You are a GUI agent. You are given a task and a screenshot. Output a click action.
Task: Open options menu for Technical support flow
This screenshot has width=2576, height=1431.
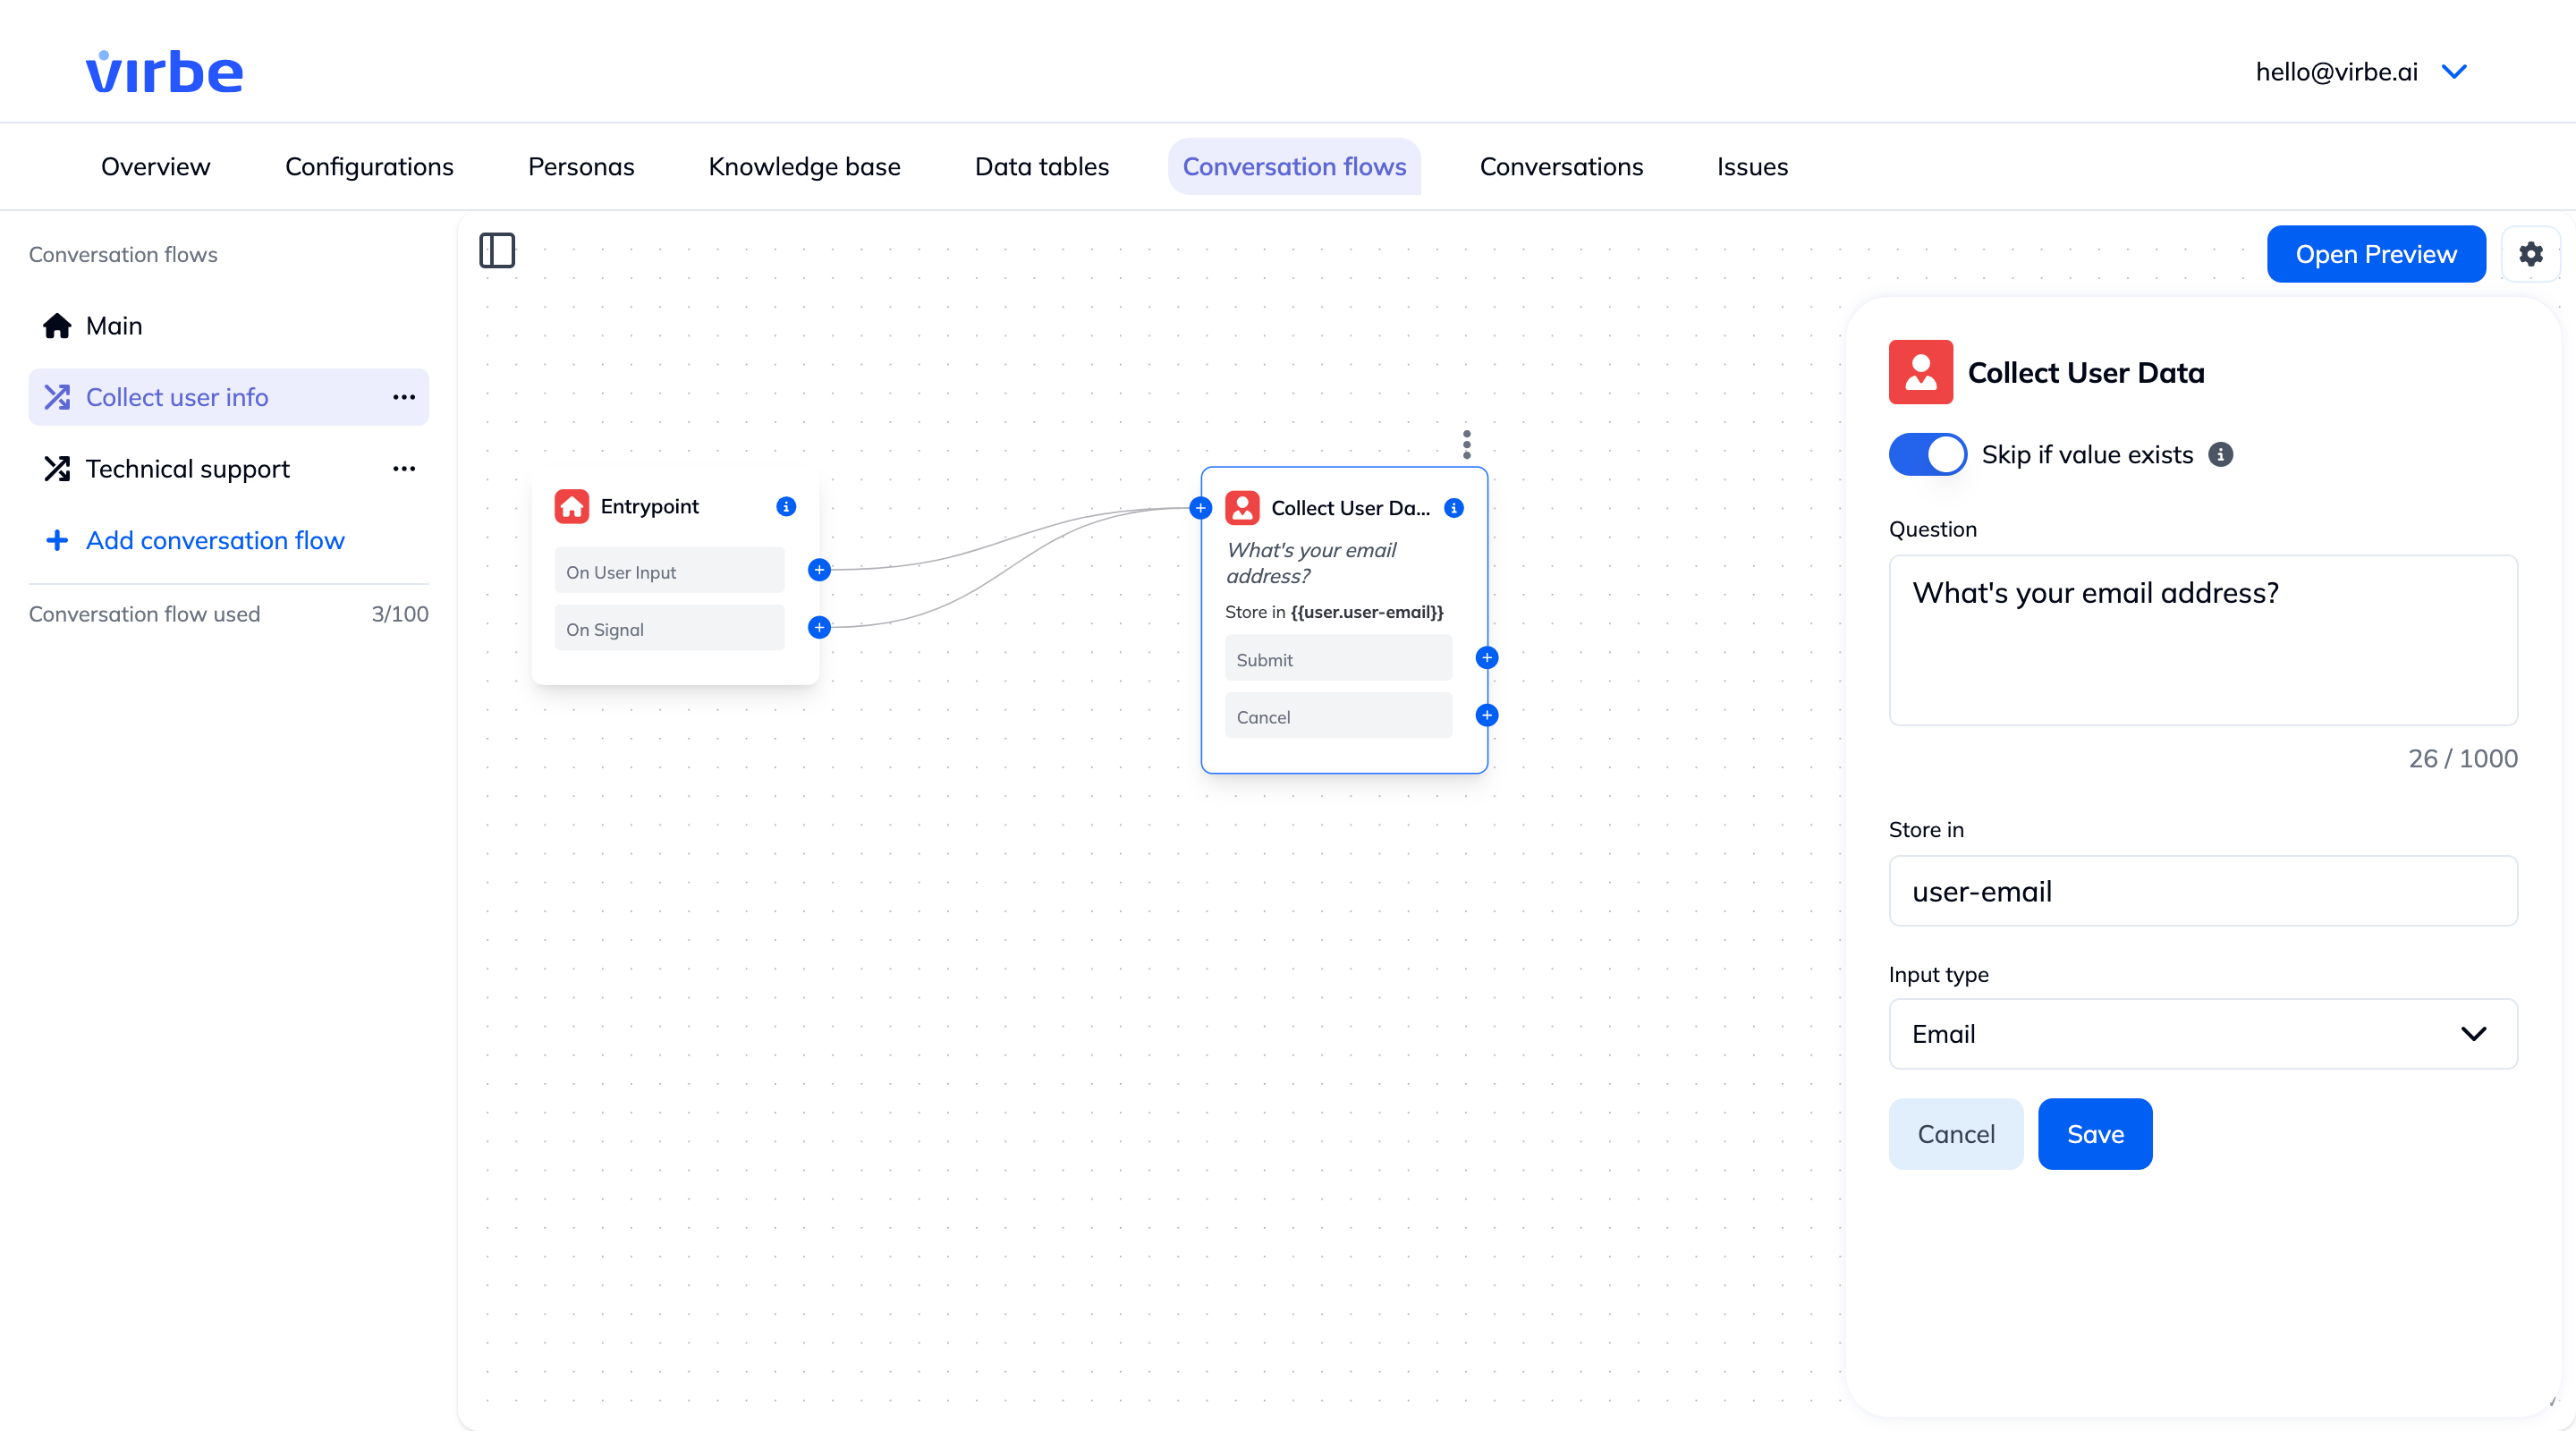(404, 469)
